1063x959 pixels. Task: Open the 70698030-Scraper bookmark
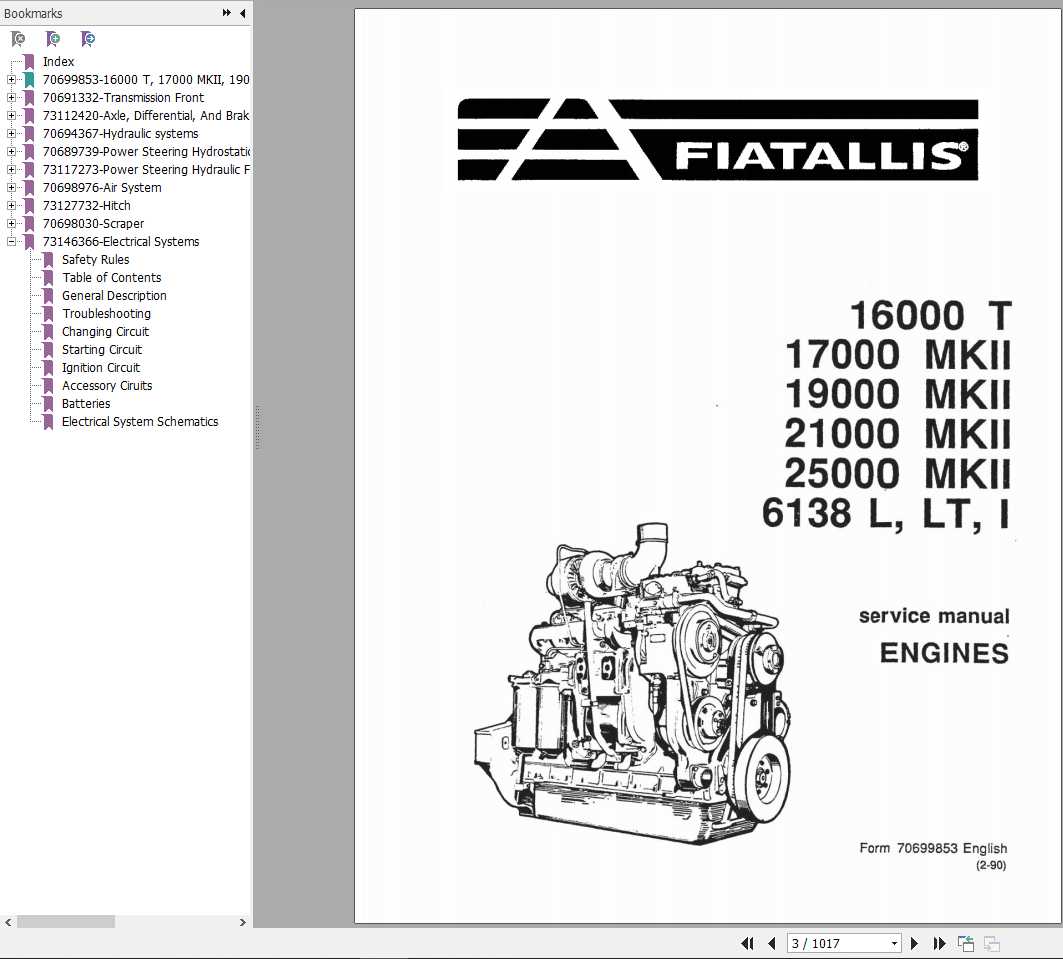point(94,223)
